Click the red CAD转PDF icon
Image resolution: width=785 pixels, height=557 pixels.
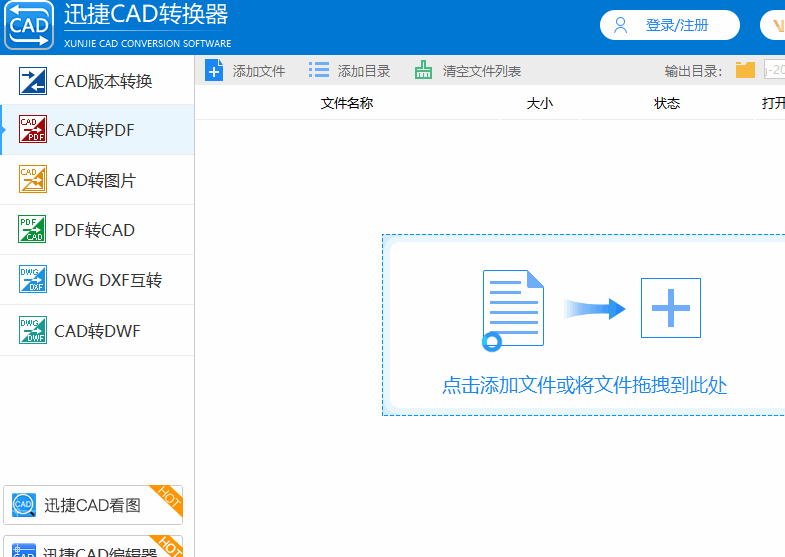click(x=33, y=129)
